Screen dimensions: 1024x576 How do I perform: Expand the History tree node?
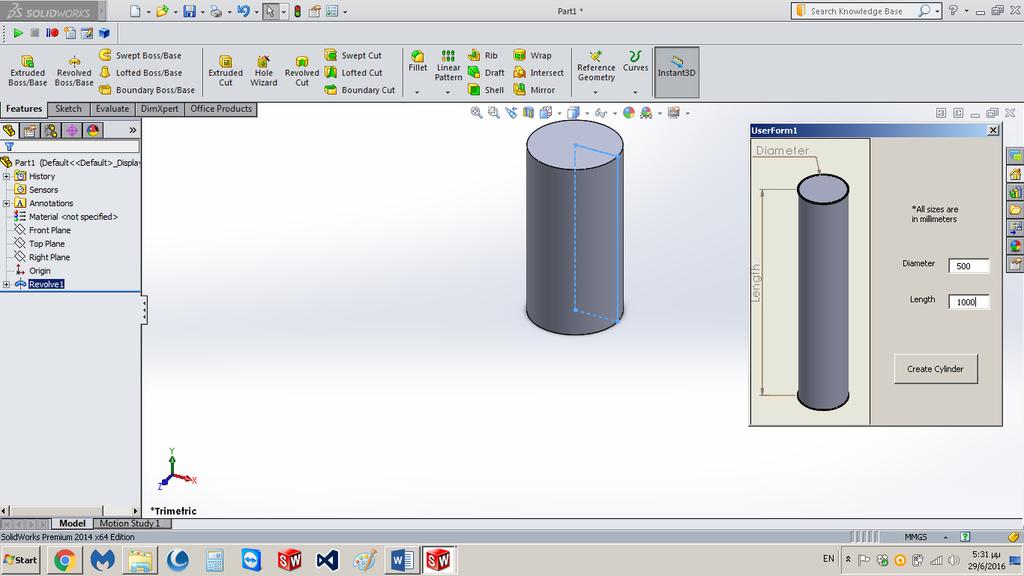coord(7,176)
